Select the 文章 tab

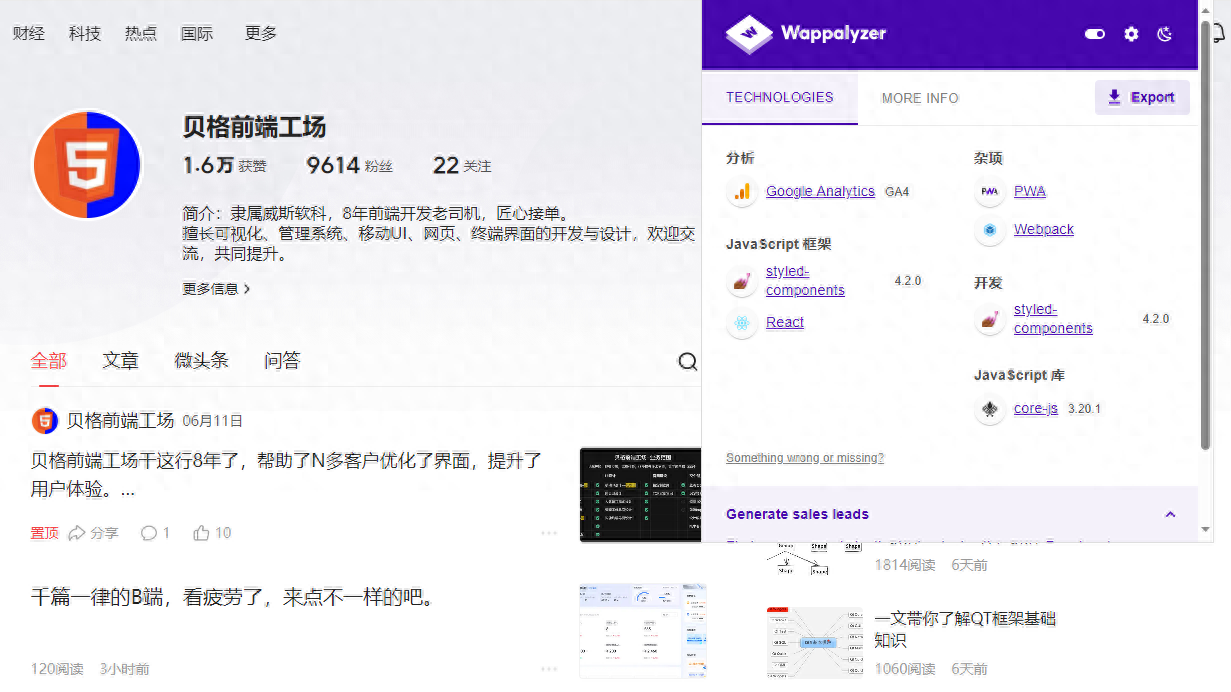[x=121, y=361]
